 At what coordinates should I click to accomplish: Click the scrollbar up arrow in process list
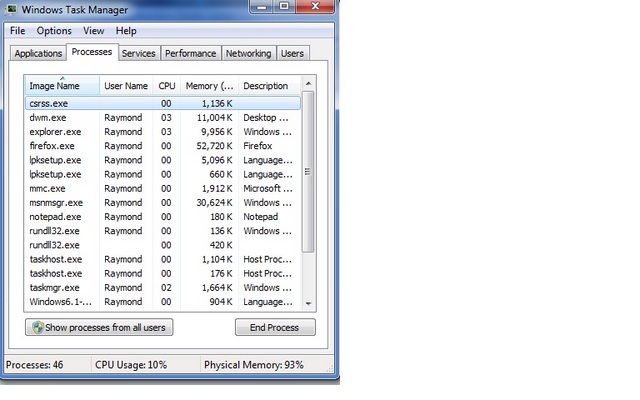tap(309, 84)
